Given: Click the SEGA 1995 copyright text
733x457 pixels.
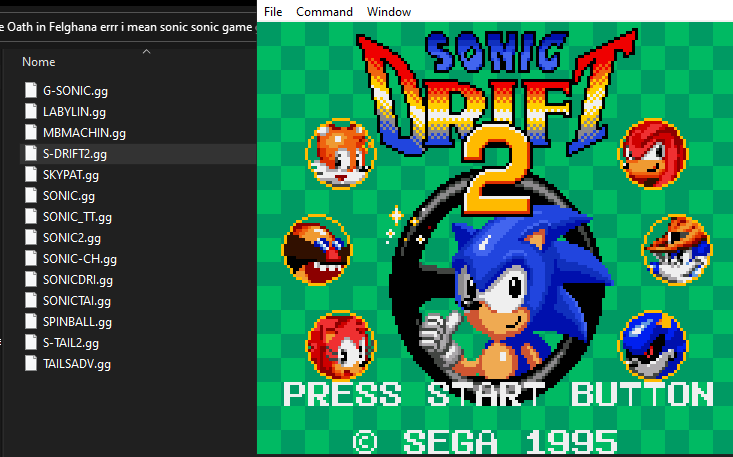Looking at the screenshot, I should tap(486, 442).
